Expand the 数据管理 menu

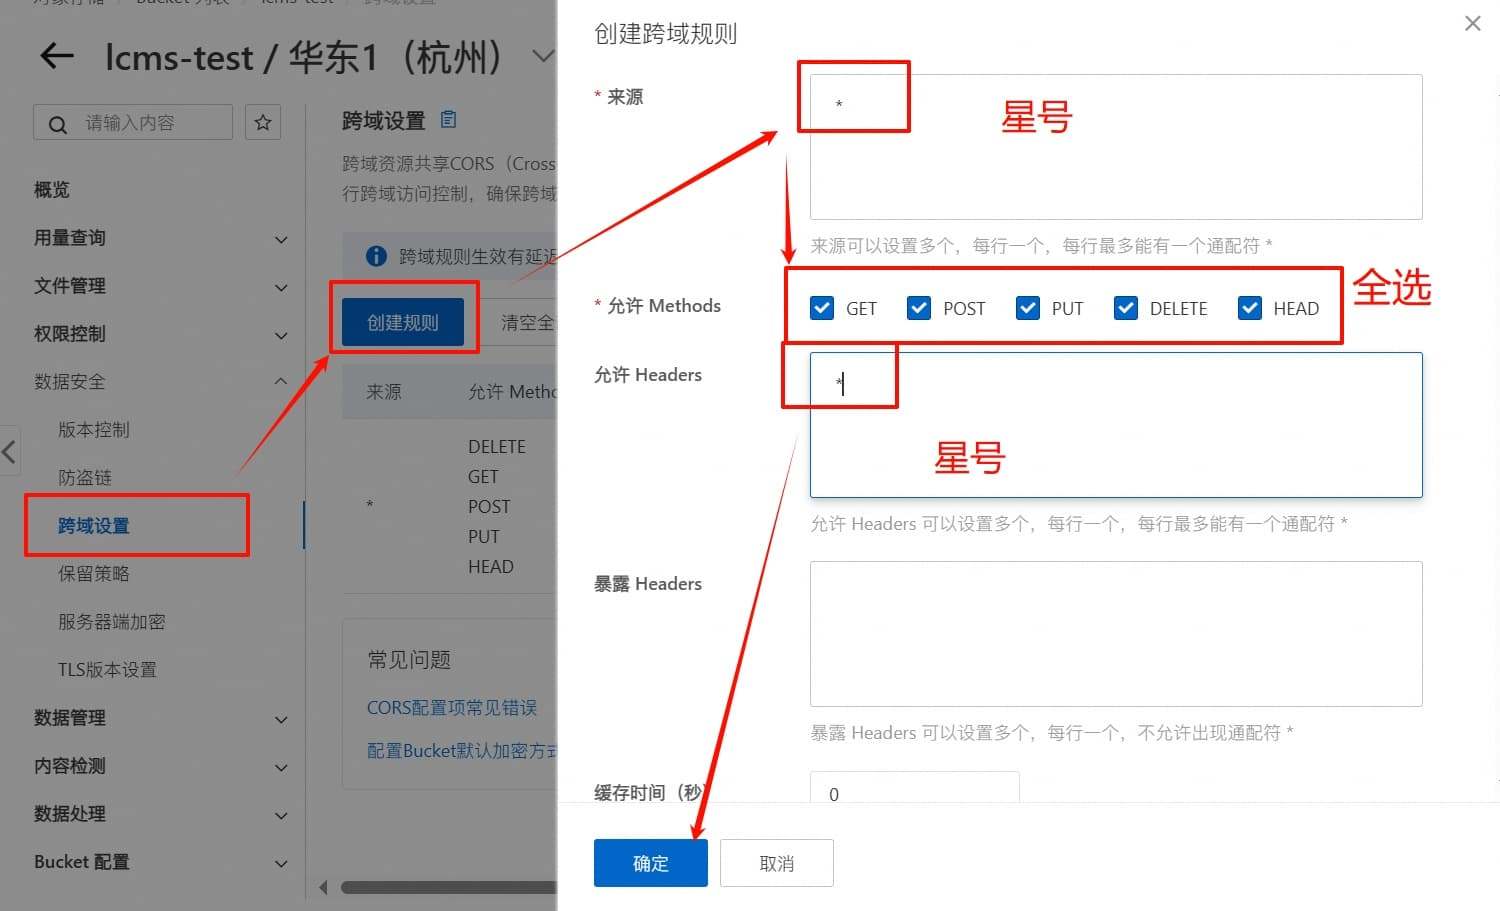point(281,719)
